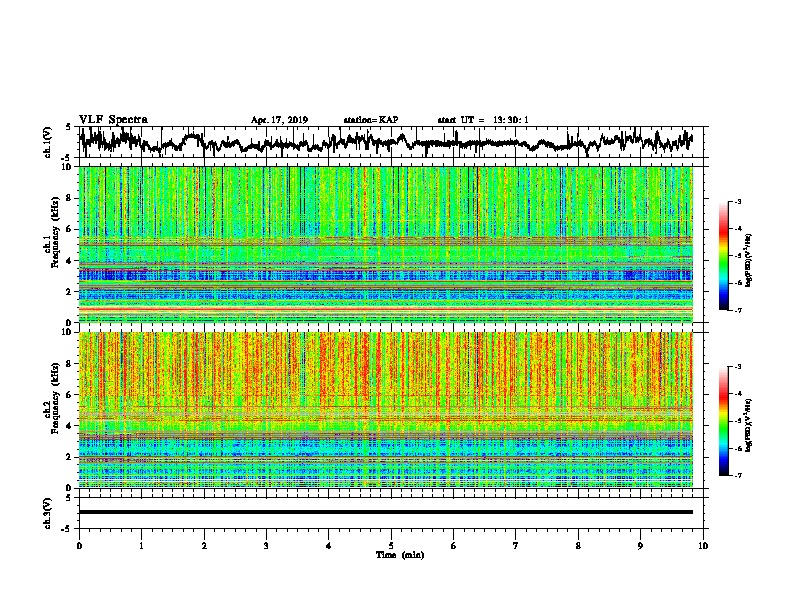Click inside the ch.2 spectrogram panel
This screenshot has height=612, width=792.
point(386,410)
